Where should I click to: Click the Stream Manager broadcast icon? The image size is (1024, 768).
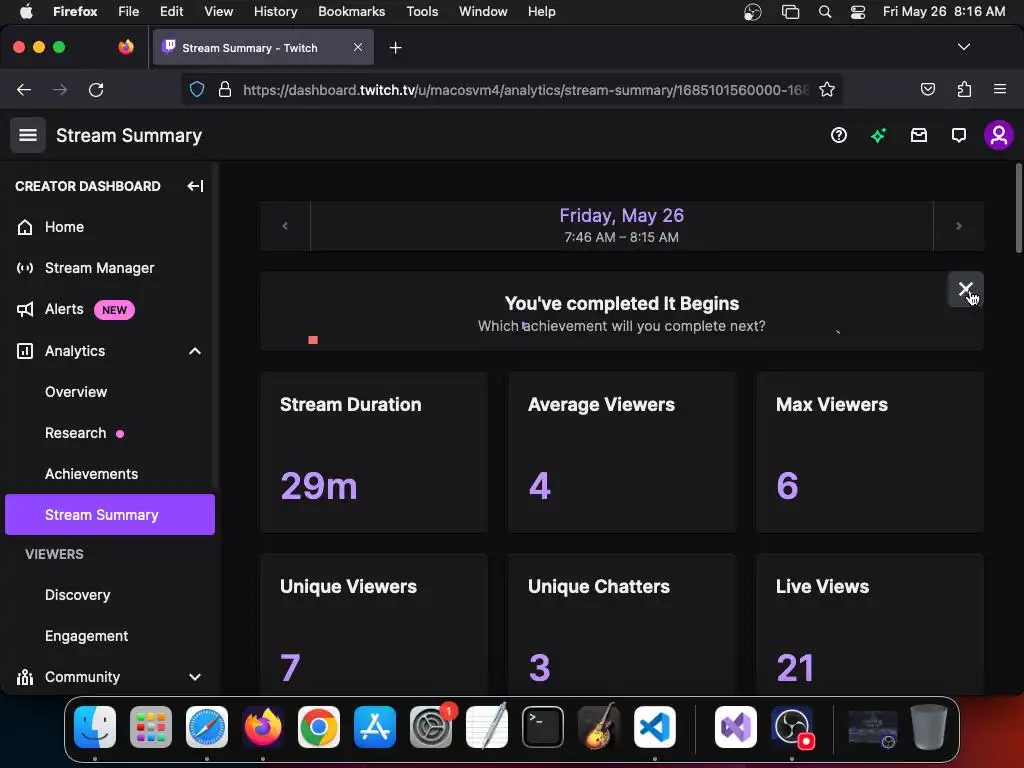25,268
